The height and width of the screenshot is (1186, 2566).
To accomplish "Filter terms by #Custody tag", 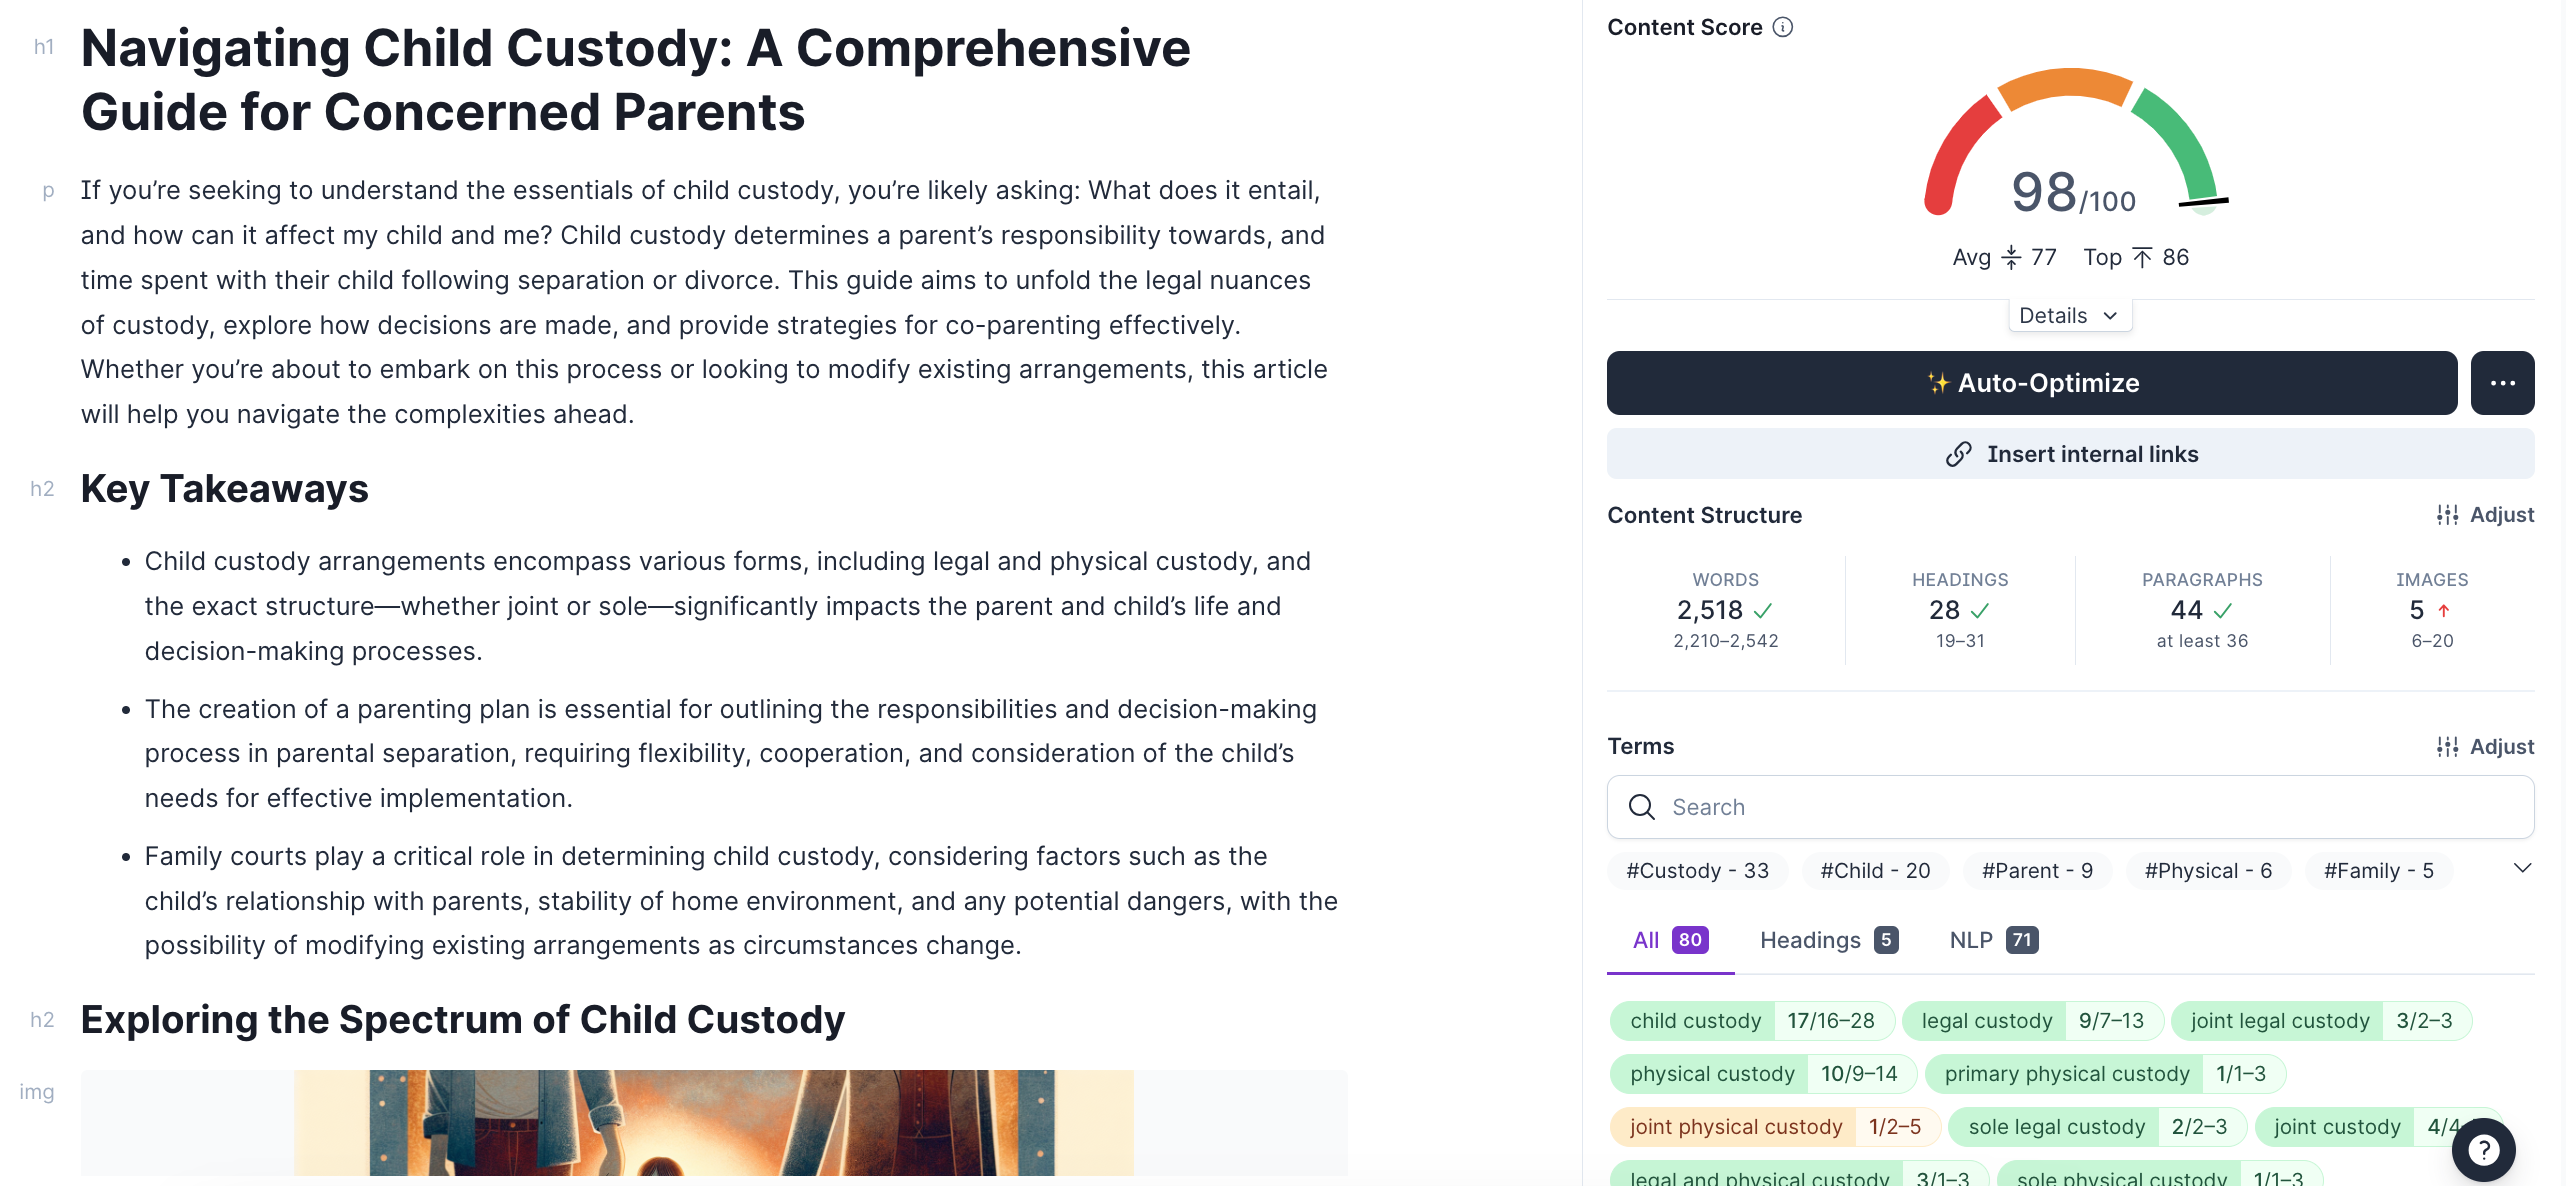I will [x=1697, y=871].
